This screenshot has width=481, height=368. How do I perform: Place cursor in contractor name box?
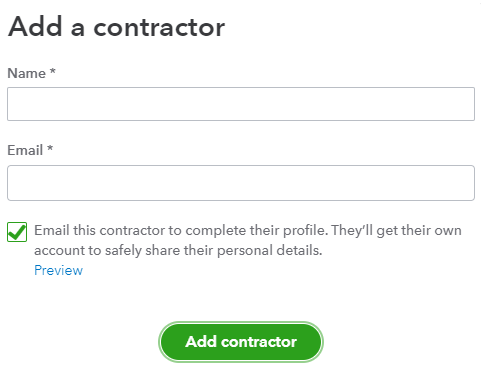(241, 104)
